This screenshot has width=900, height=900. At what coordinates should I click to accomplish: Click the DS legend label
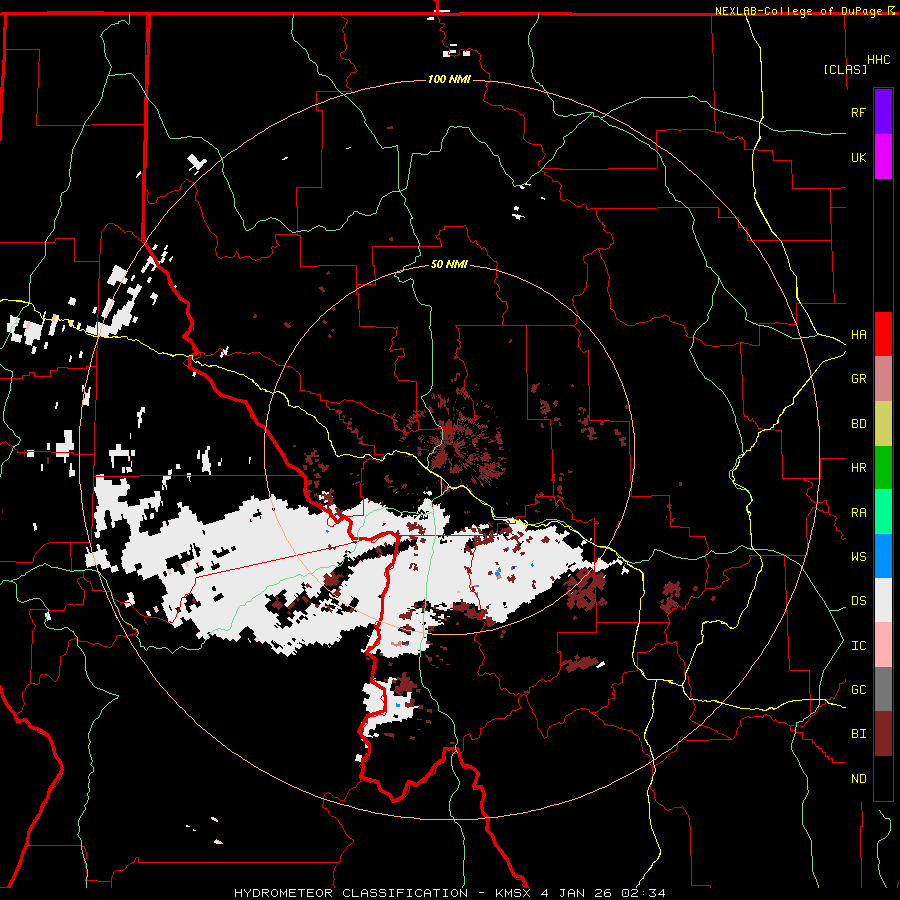pos(859,601)
